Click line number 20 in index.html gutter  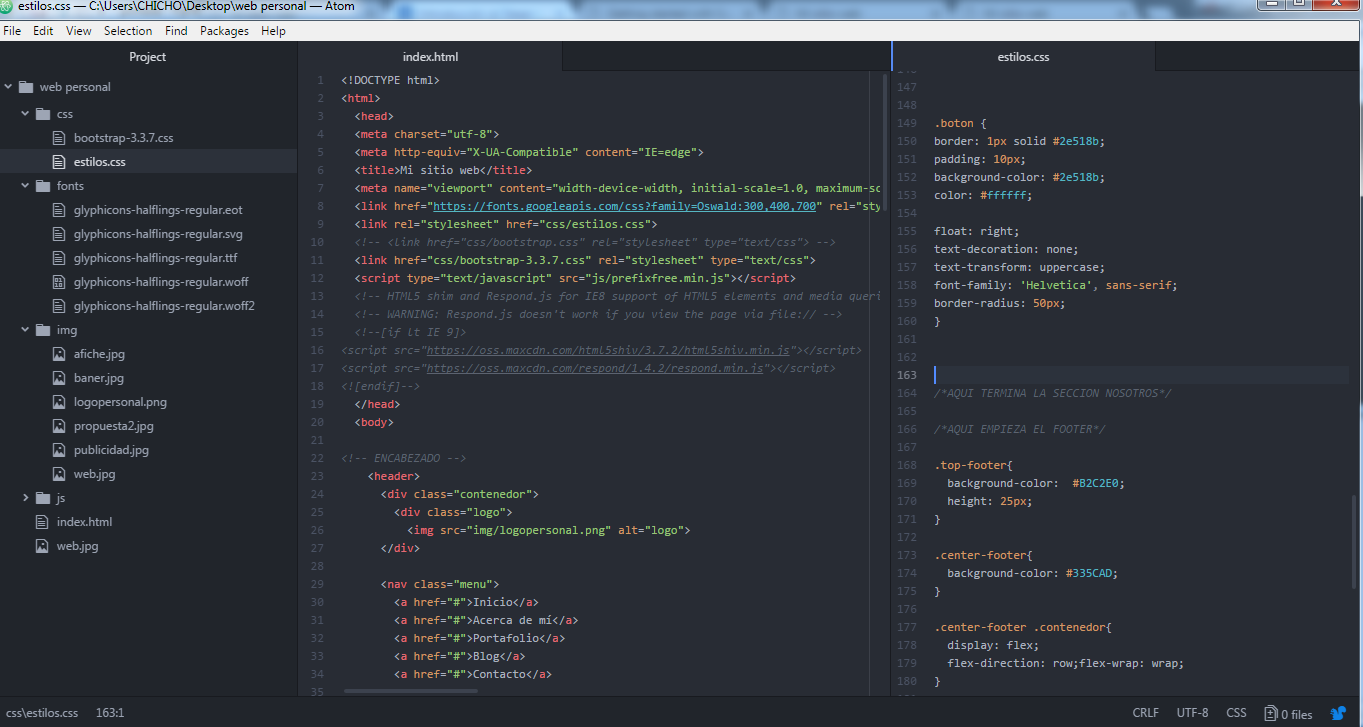pos(317,422)
